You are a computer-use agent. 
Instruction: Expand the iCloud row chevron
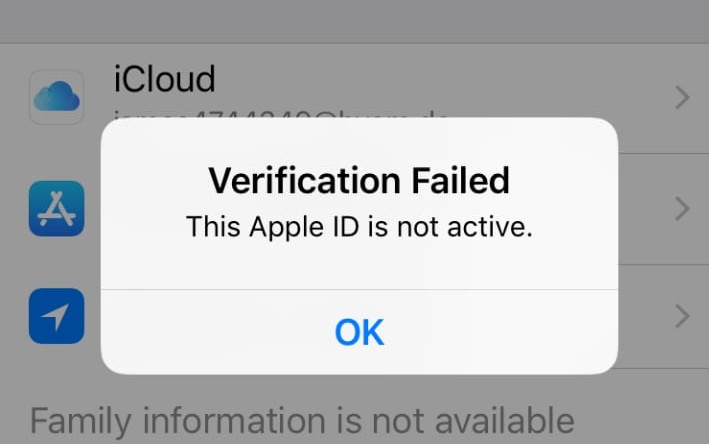point(682,98)
